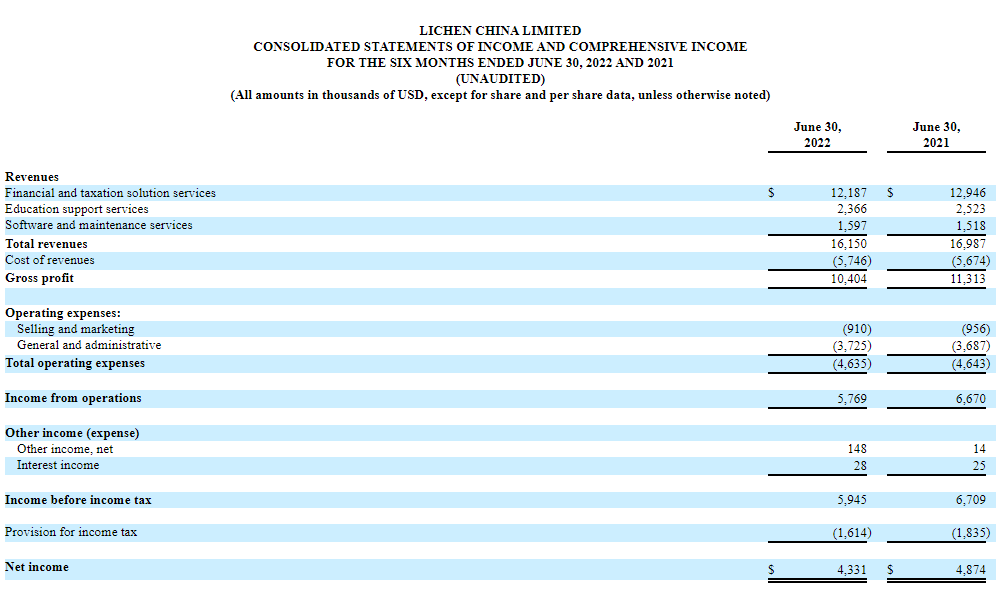997x589 pixels.
Task: Select software services value 1,518
Action: (970, 226)
